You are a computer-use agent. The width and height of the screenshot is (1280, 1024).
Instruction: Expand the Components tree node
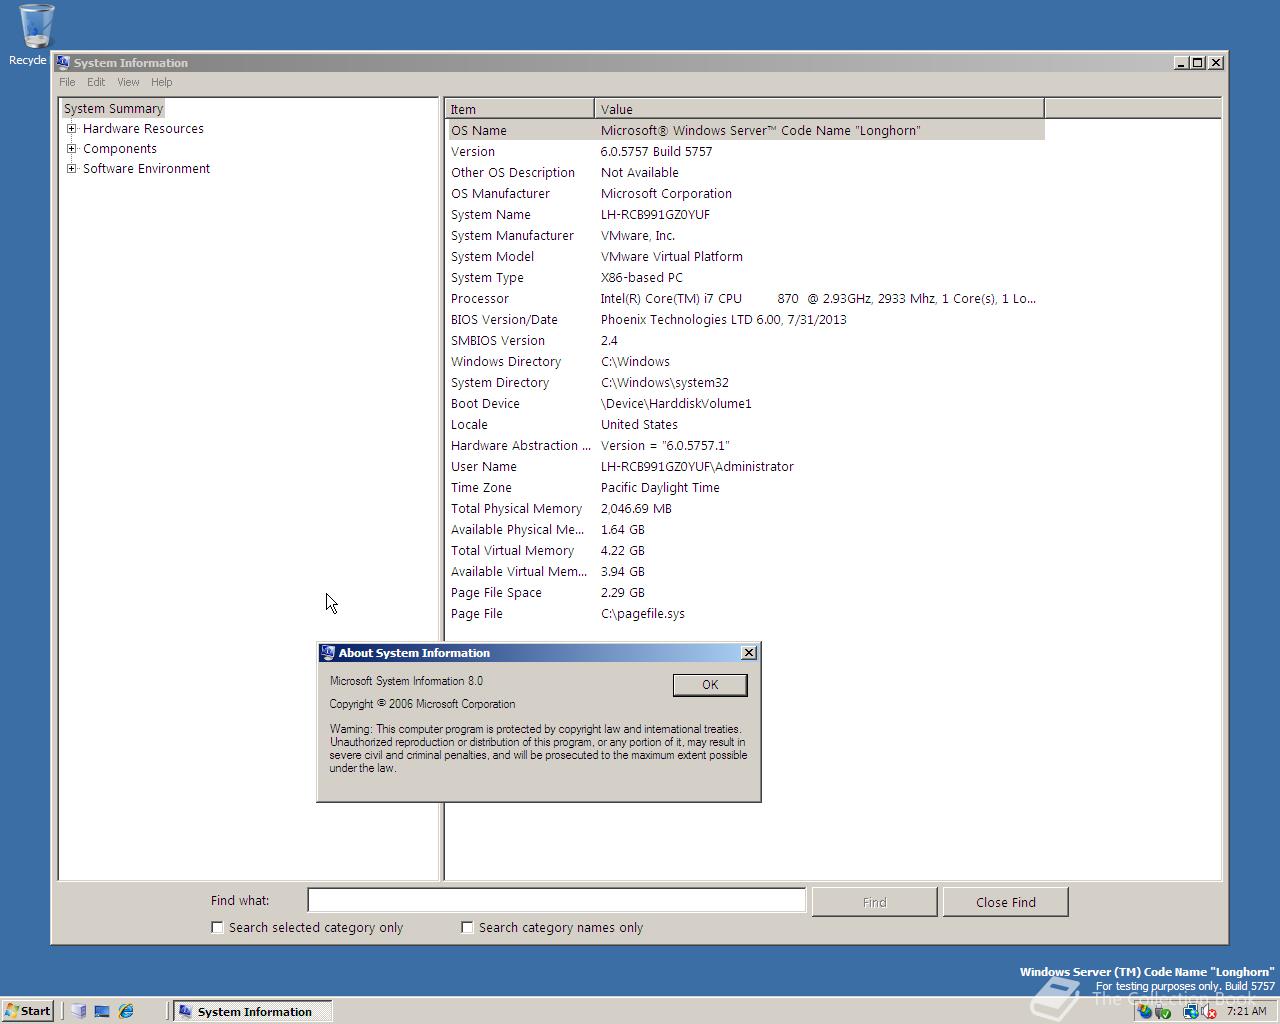71,148
